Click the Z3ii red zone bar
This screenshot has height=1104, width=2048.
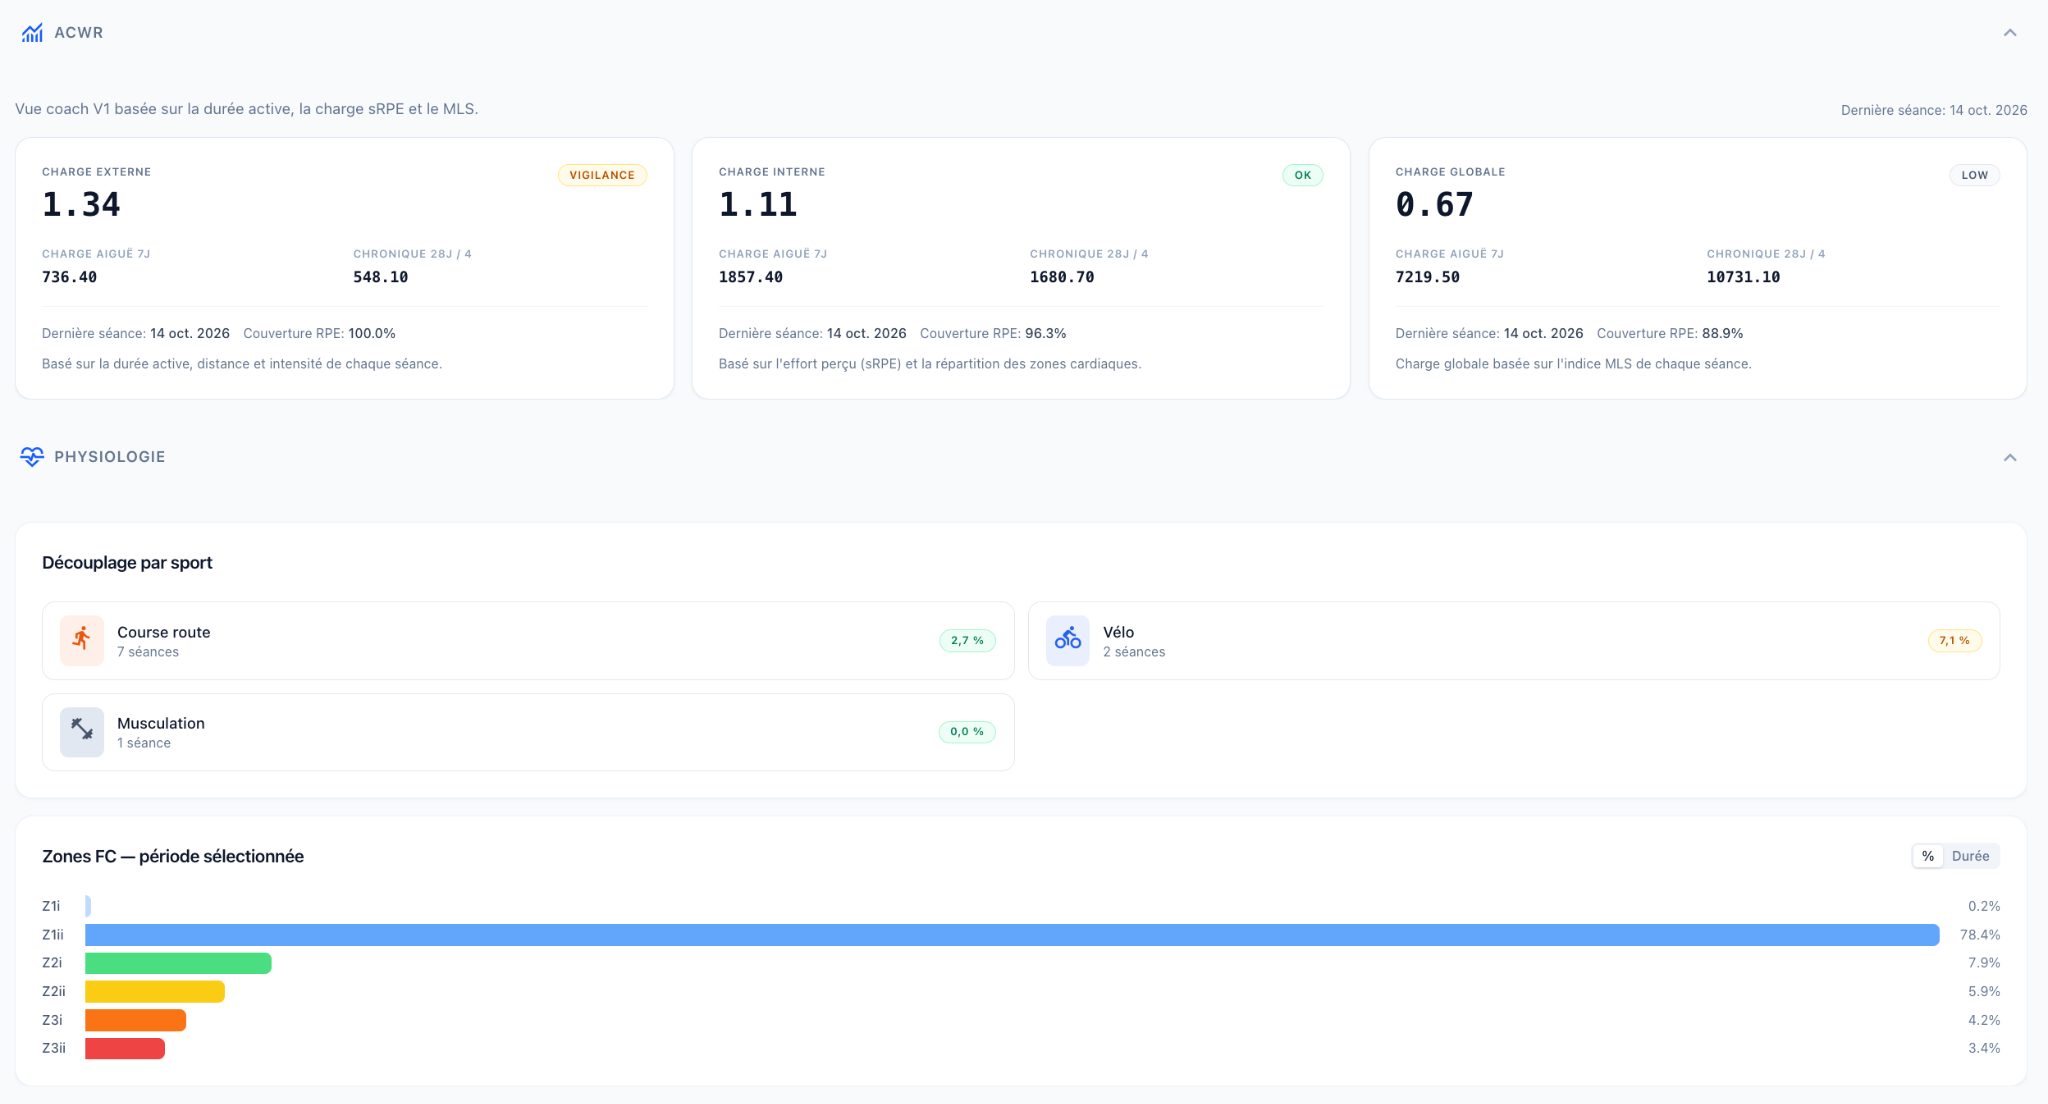pyautogui.click(x=125, y=1048)
